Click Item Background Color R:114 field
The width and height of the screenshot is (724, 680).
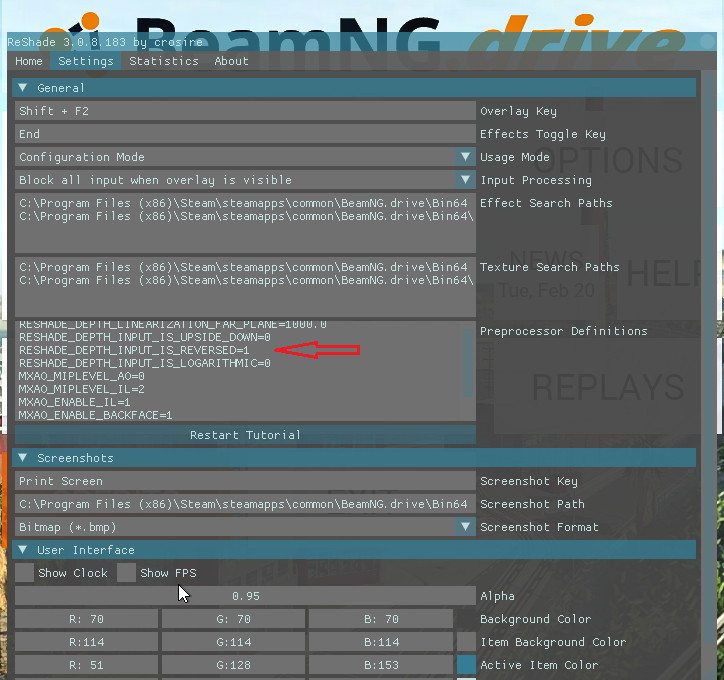pyautogui.click(x=86, y=642)
